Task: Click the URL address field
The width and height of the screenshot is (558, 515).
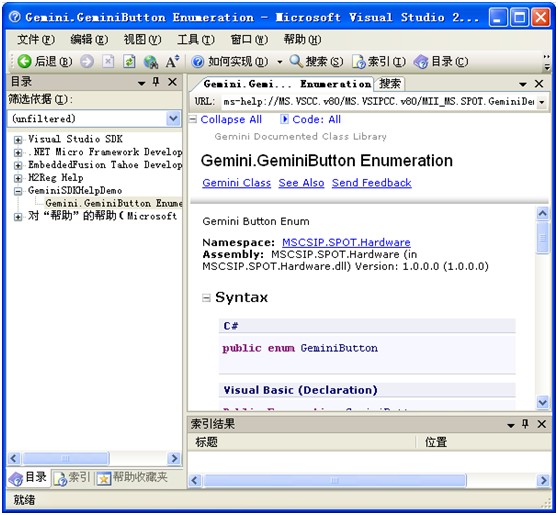Action: (379, 102)
